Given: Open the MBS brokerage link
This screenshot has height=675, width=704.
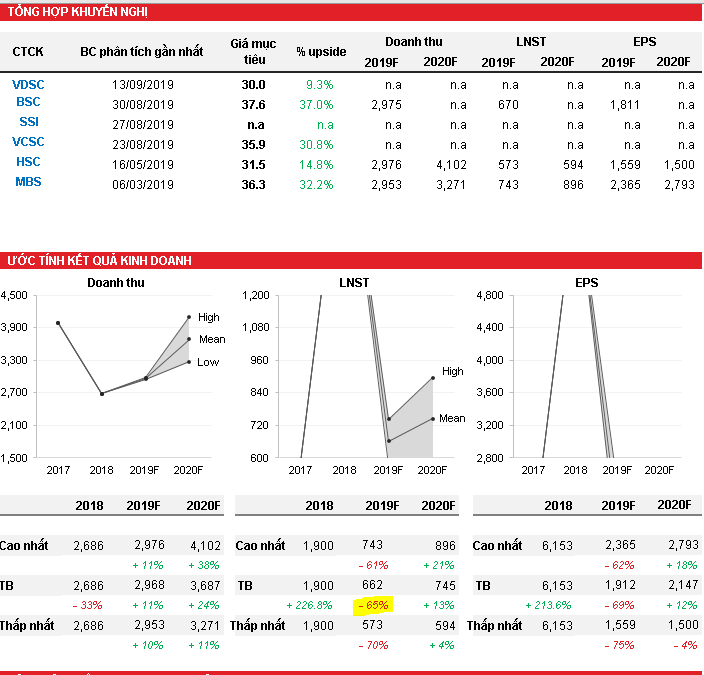Looking at the screenshot, I should coord(28,182).
